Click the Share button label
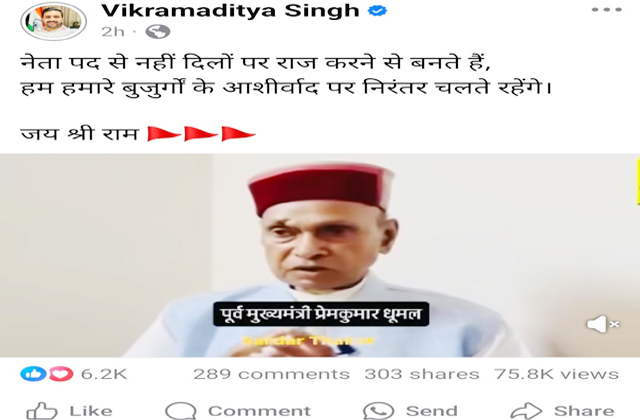Viewport: 640px width, 420px height. 584,411
